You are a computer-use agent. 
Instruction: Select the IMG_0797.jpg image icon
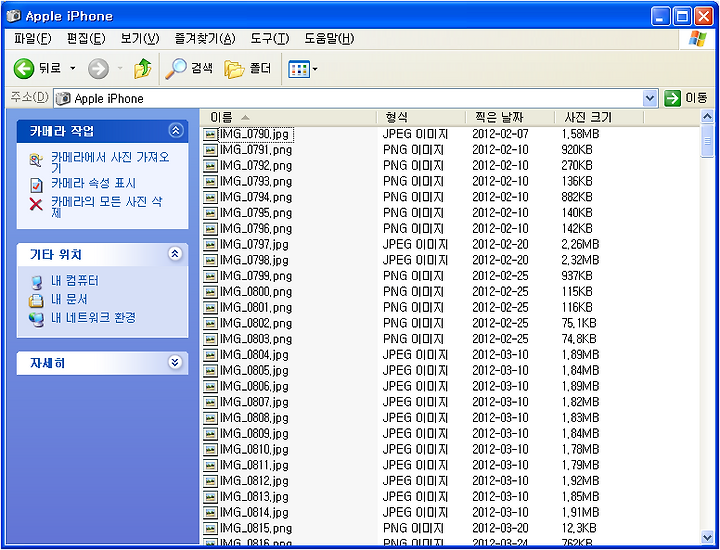tap(210, 245)
